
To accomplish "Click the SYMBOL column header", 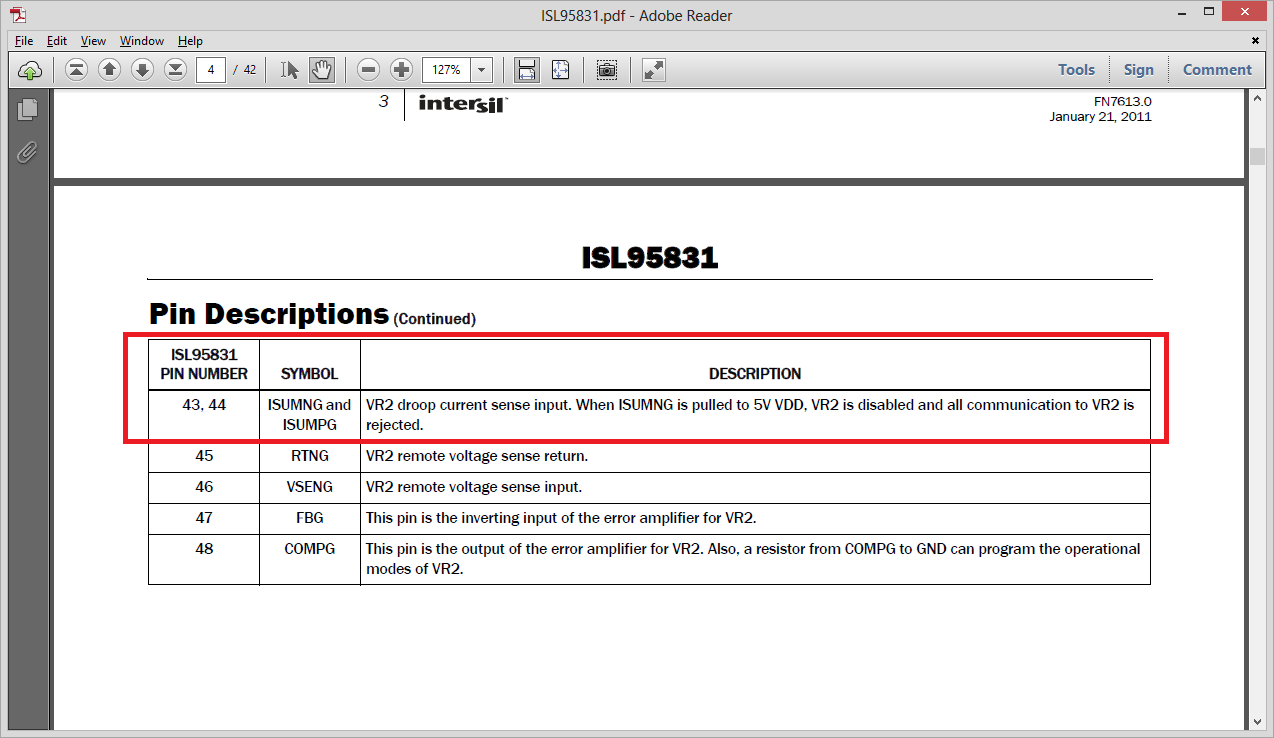I will click(310, 374).
